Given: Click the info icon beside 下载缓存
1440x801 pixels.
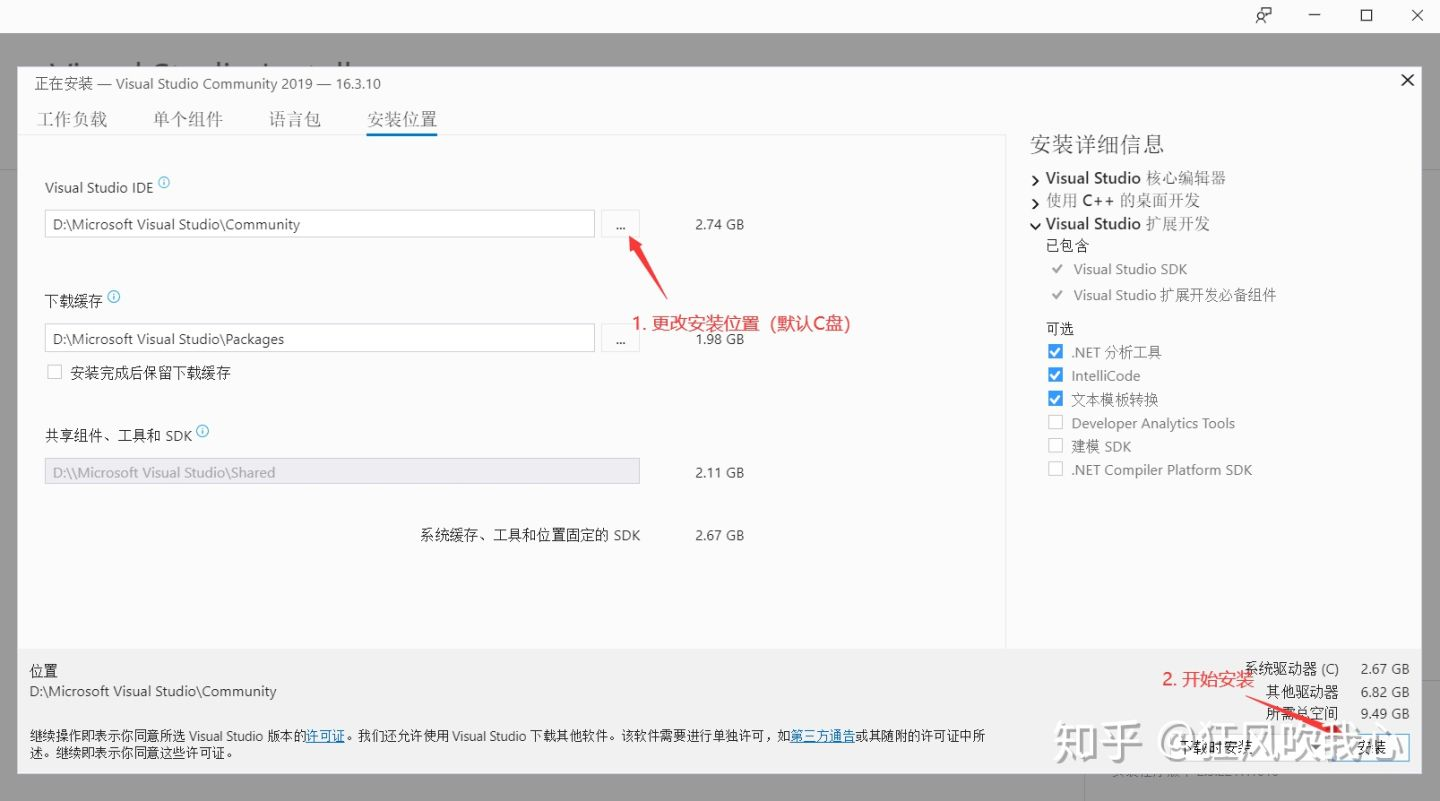Looking at the screenshot, I should (114, 295).
